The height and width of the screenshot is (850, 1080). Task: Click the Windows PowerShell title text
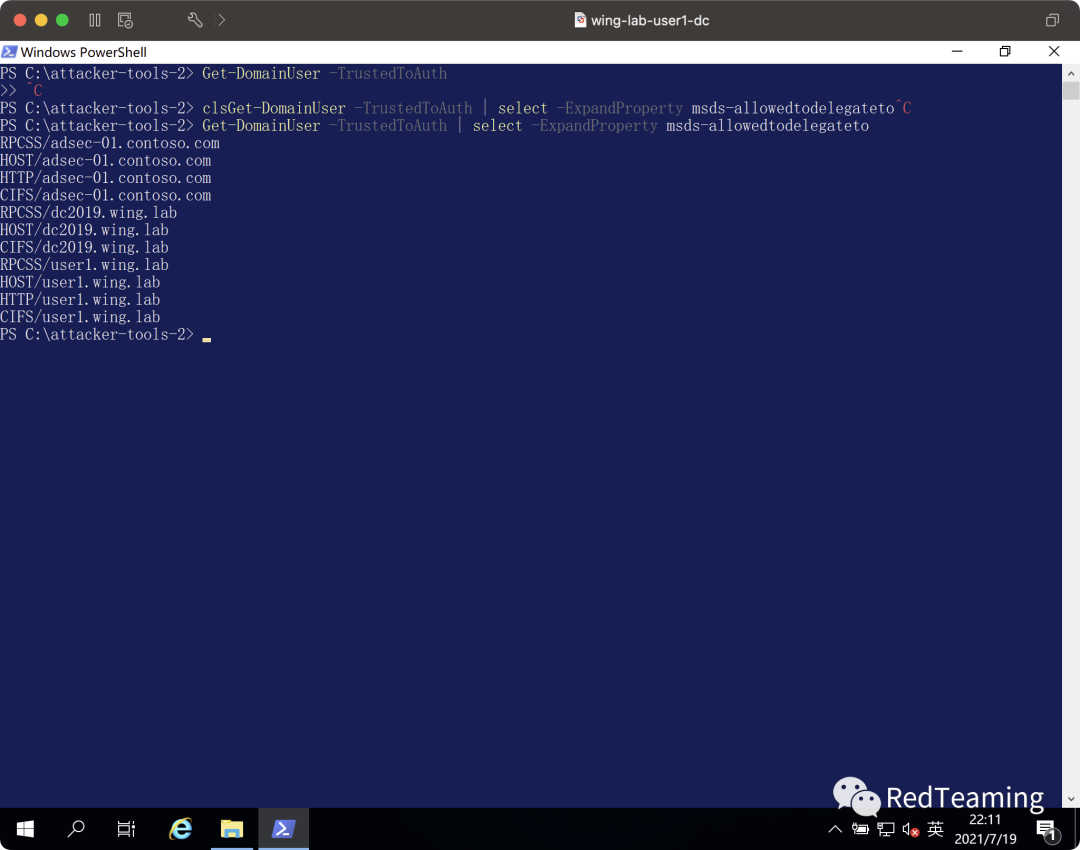click(x=83, y=52)
